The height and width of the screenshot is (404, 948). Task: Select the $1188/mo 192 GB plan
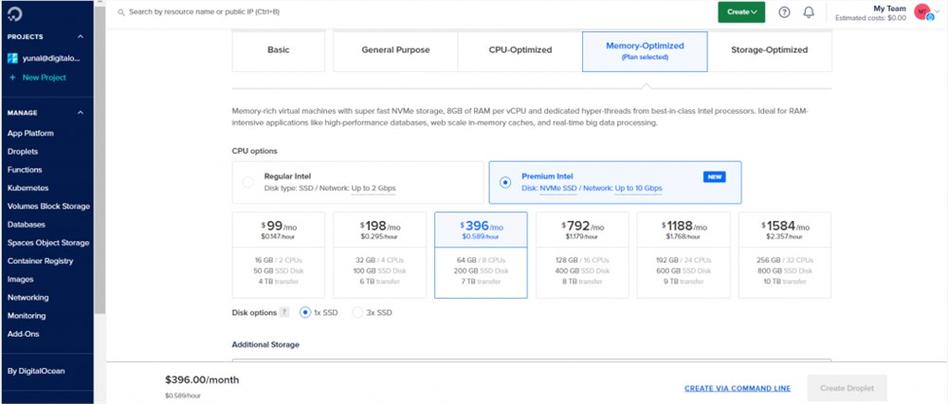683,255
